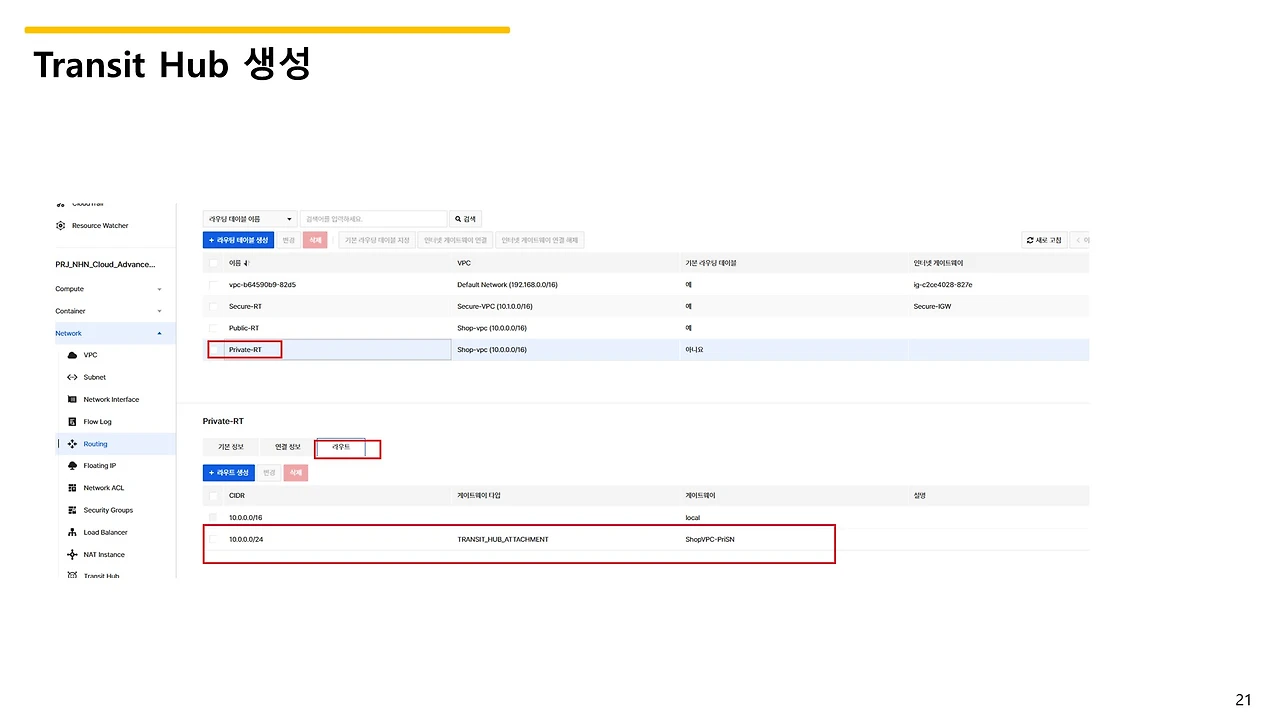Click the 검색 search button
This screenshot has width=1280, height=720.
tap(466, 218)
